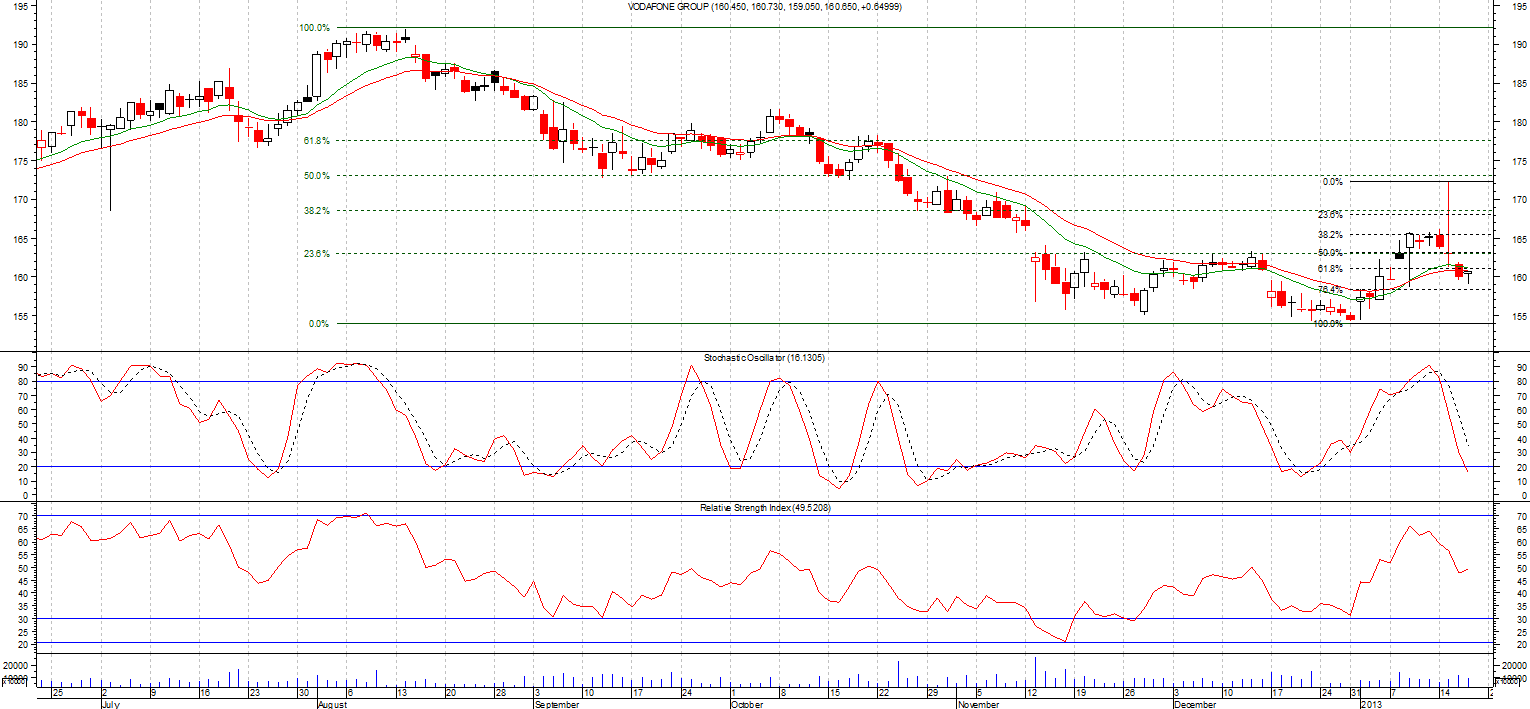The height and width of the screenshot is (709, 1530).
Task: Click the long 50.0% Fibonacci label near 173
Action: pyautogui.click(x=316, y=176)
